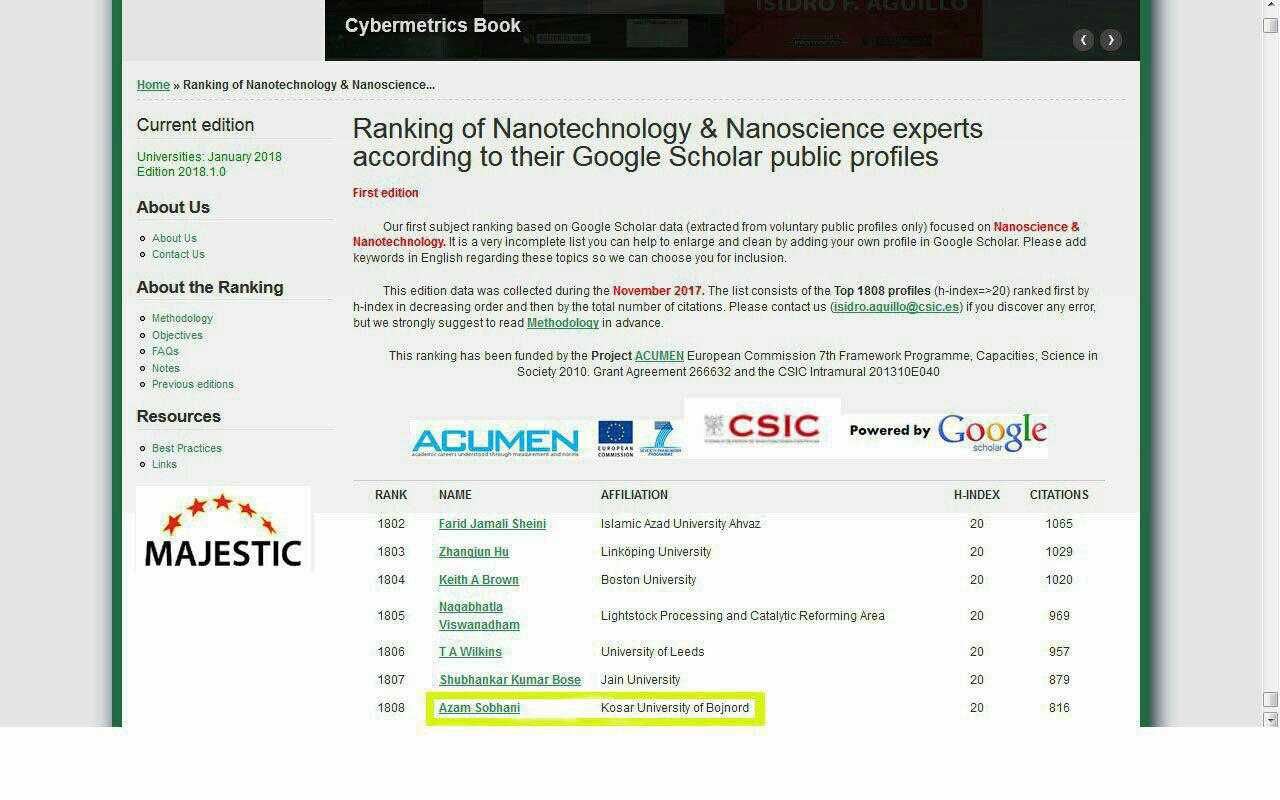Click the Cybermetrics Book banner title
Viewport: 1280px width, 800px height.
432,26
